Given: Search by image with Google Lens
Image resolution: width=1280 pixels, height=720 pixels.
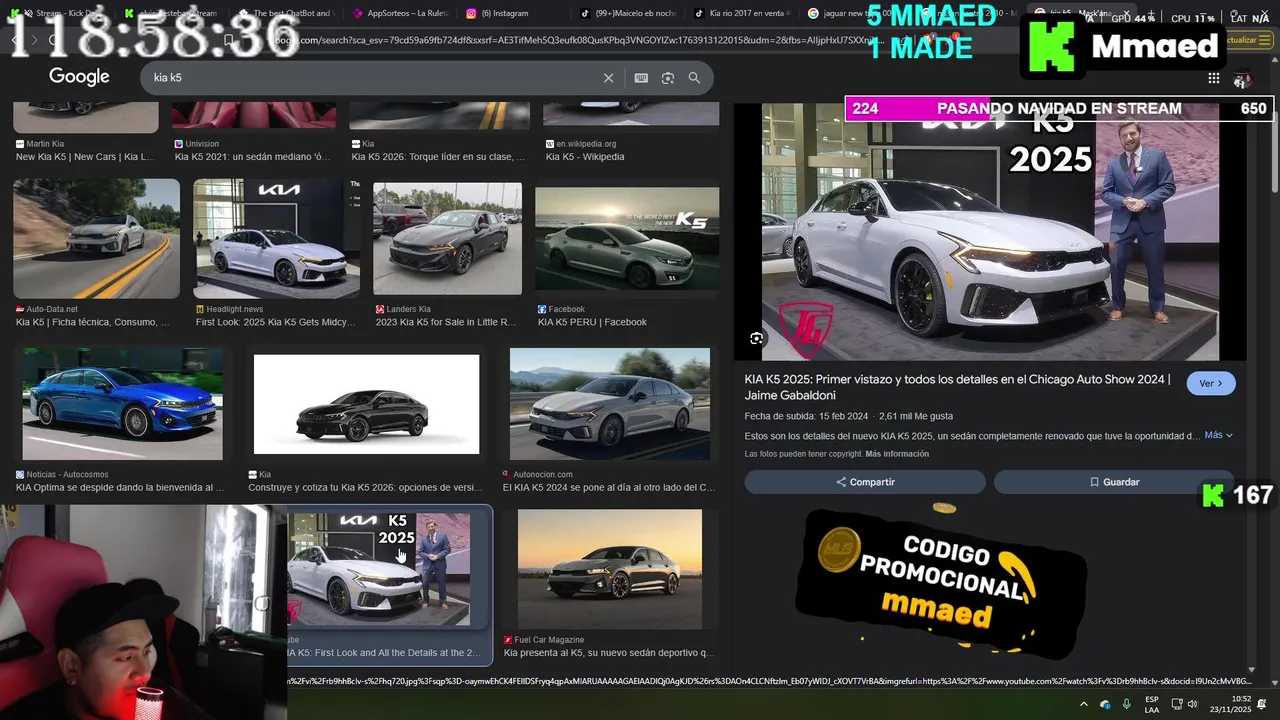Looking at the screenshot, I should [668, 78].
